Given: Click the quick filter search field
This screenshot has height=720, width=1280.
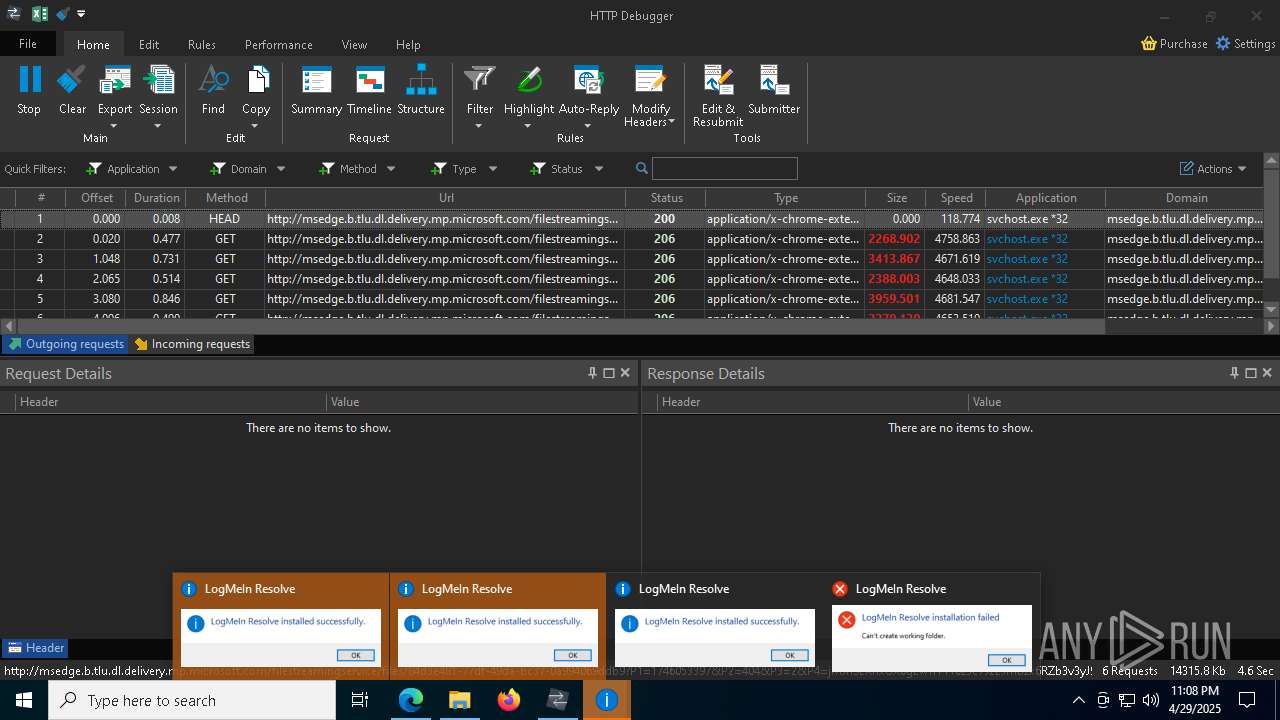Looking at the screenshot, I should (x=725, y=168).
